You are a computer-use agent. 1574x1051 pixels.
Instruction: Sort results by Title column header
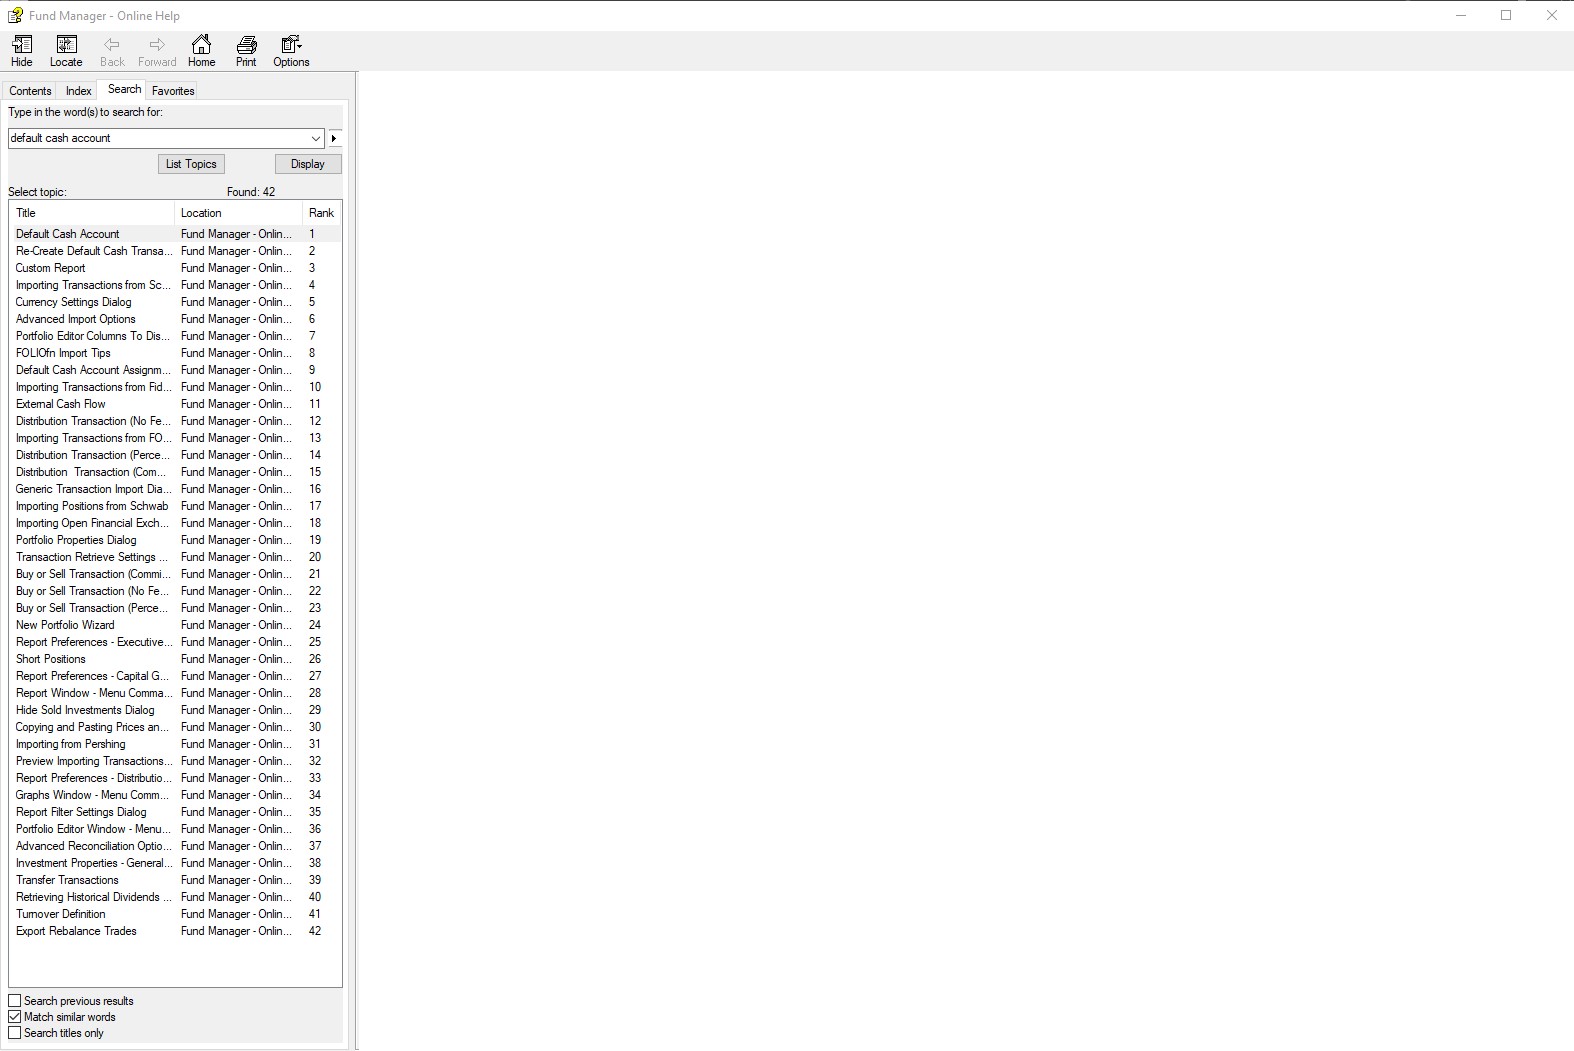tap(92, 213)
